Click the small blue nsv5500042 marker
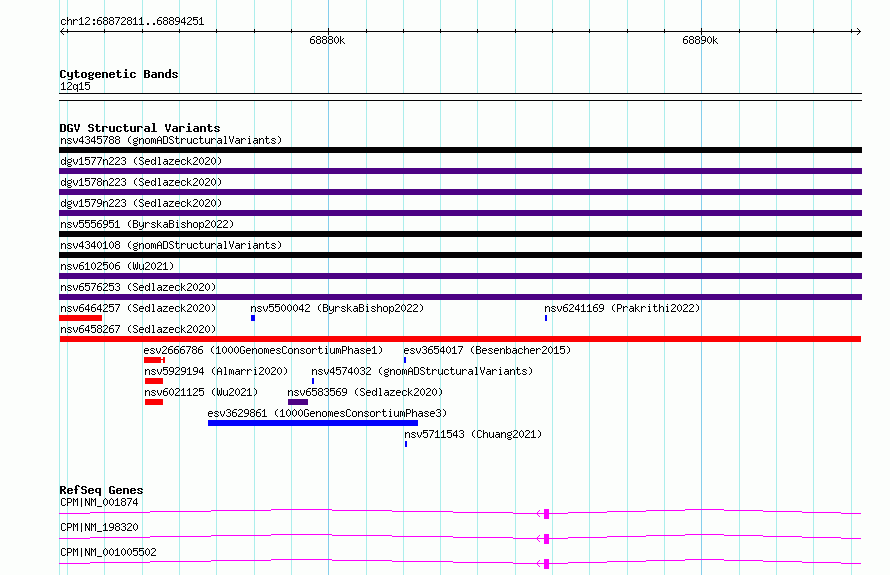Screen dimensions: 890x575 pos(253,318)
